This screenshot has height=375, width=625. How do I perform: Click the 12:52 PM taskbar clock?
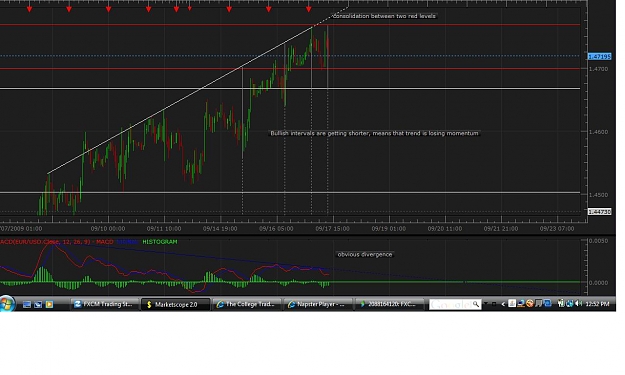pyautogui.click(x=597, y=304)
